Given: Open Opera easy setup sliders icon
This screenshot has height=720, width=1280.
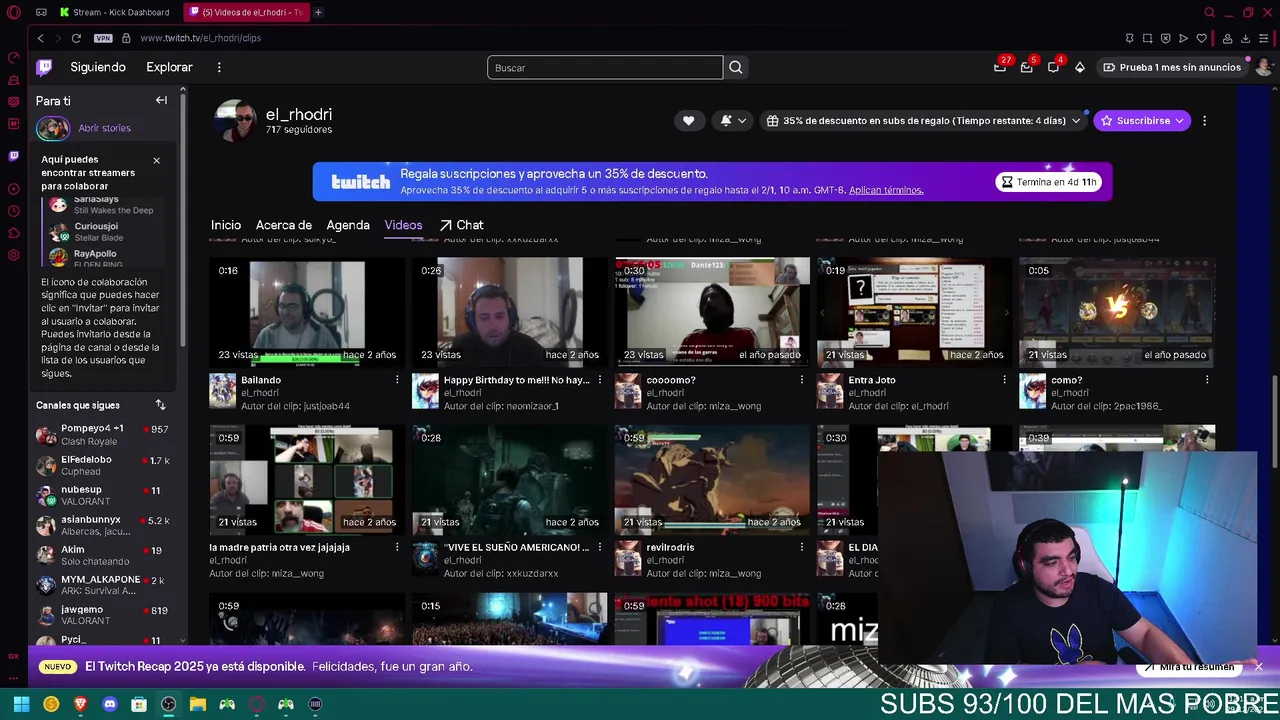Looking at the screenshot, I should (1264, 38).
